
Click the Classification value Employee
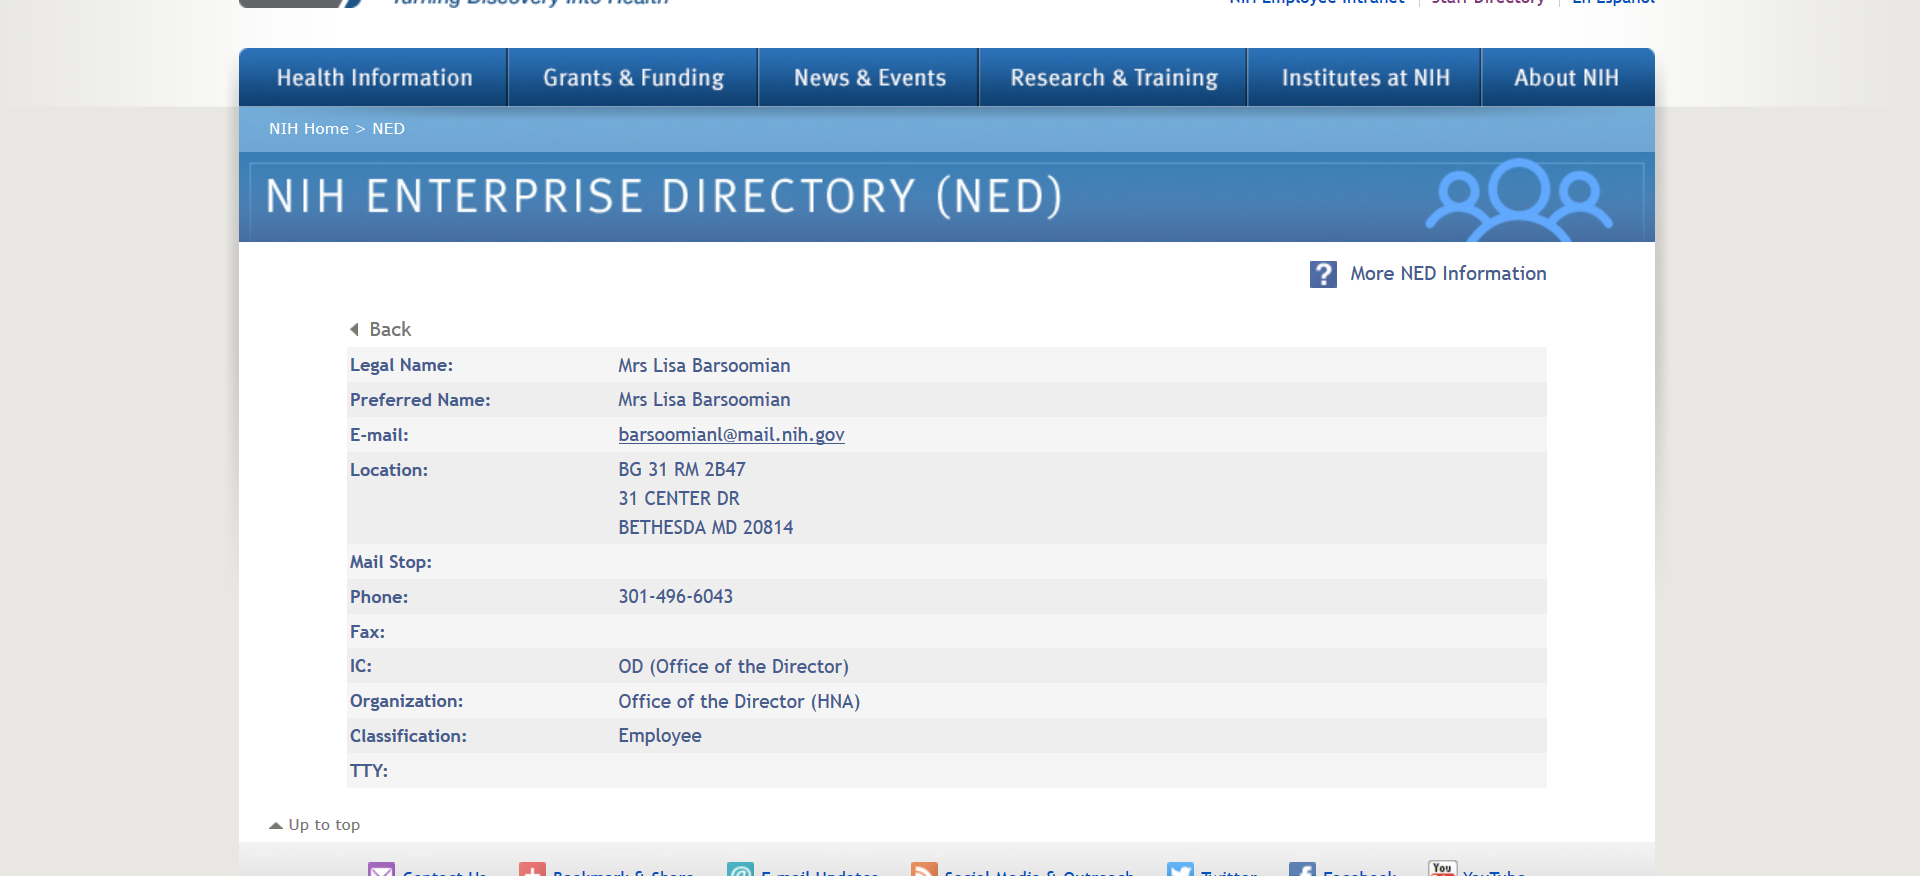(x=660, y=736)
